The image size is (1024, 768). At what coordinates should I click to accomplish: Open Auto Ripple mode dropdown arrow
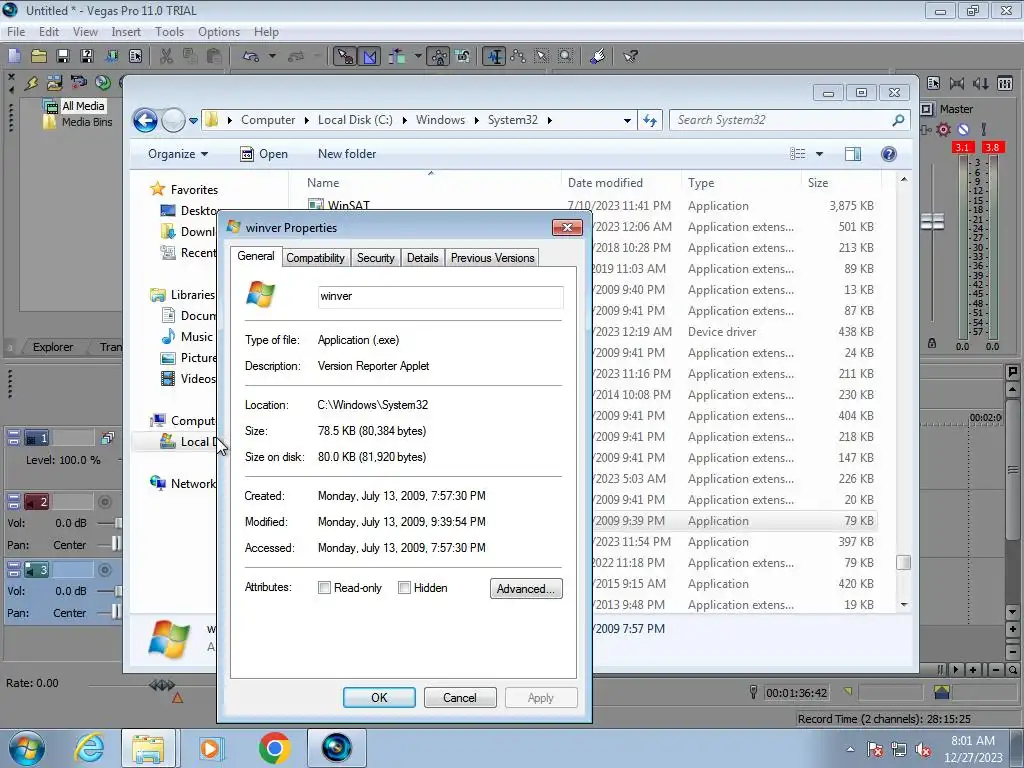click(x=417, y=56)
